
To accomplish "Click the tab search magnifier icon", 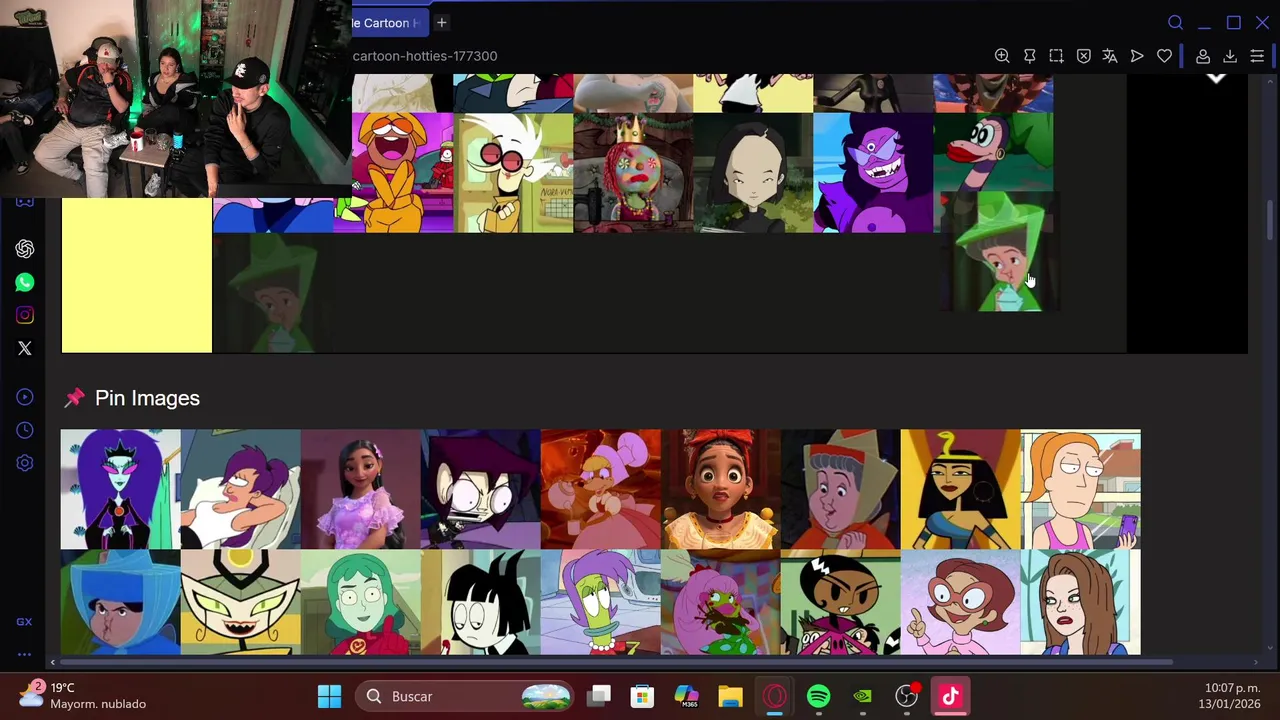I will point(1176,22).
